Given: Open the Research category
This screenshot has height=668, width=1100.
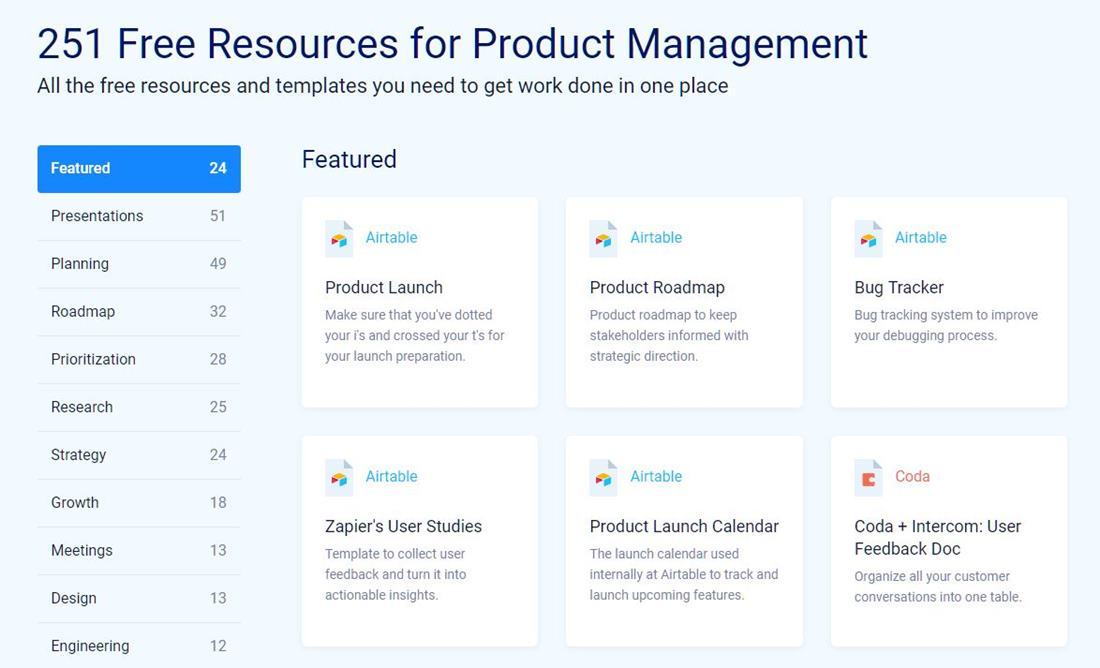Looking at the screenshot, I should pos(139,407).
